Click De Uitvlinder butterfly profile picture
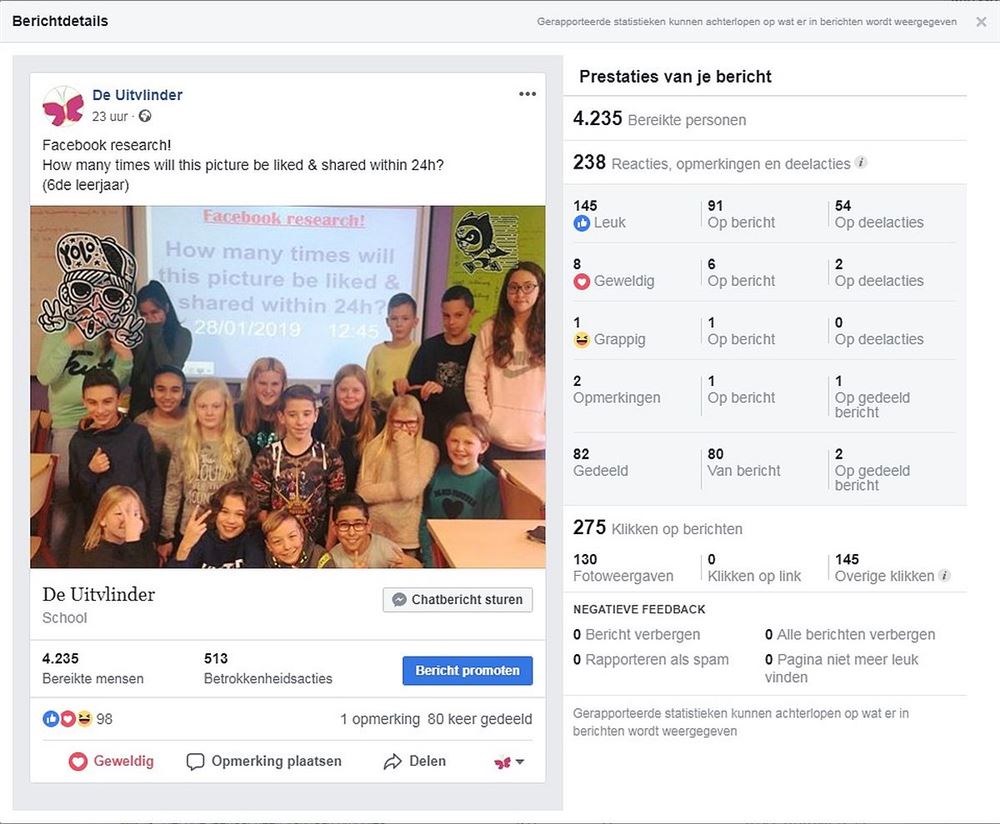Screen dimensions: 1000x824 pyautogui.click(x=63, y=106)
